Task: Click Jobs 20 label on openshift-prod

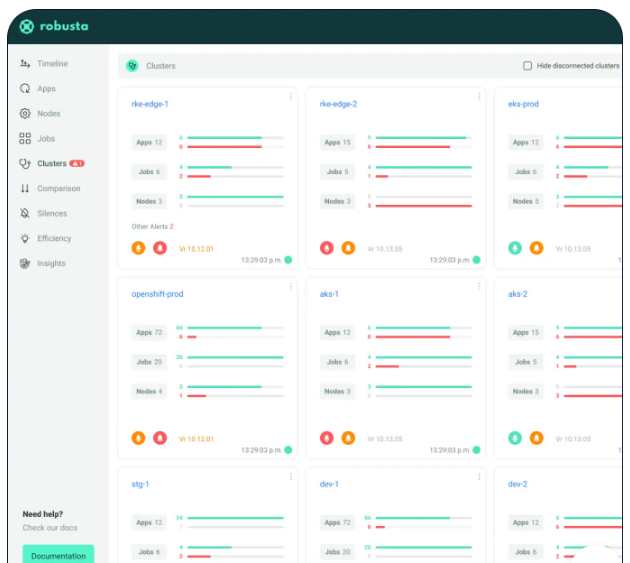Action: 149,362
